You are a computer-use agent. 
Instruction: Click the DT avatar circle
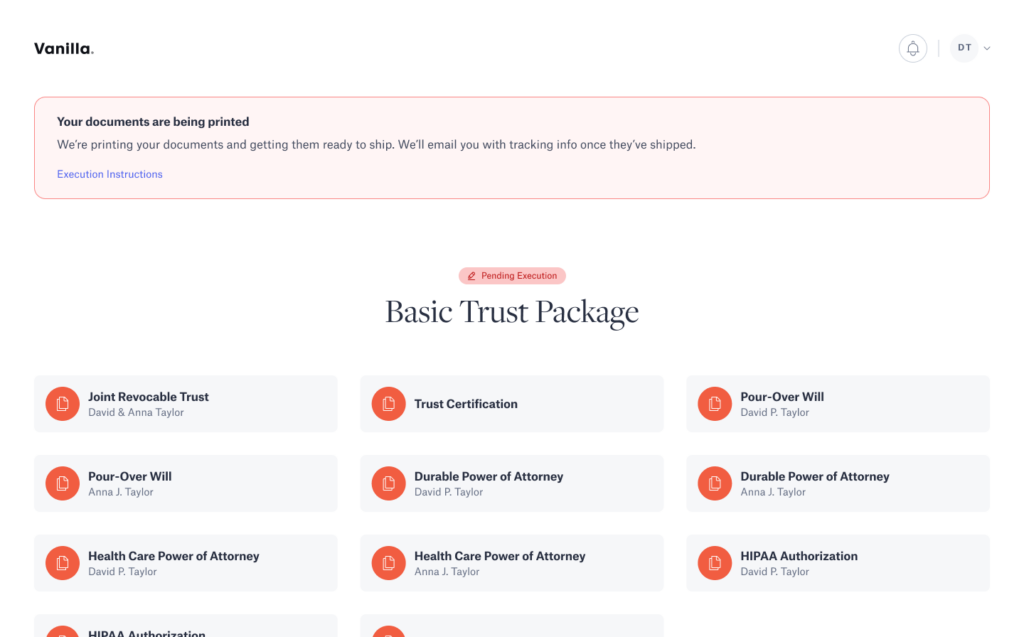coord(963,48)
